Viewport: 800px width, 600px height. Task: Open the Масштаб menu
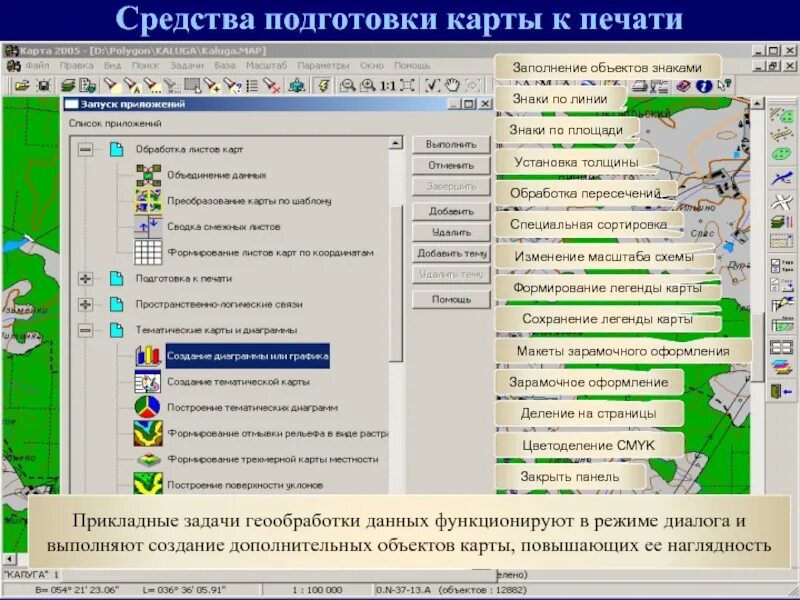click(x=266, y=66)
